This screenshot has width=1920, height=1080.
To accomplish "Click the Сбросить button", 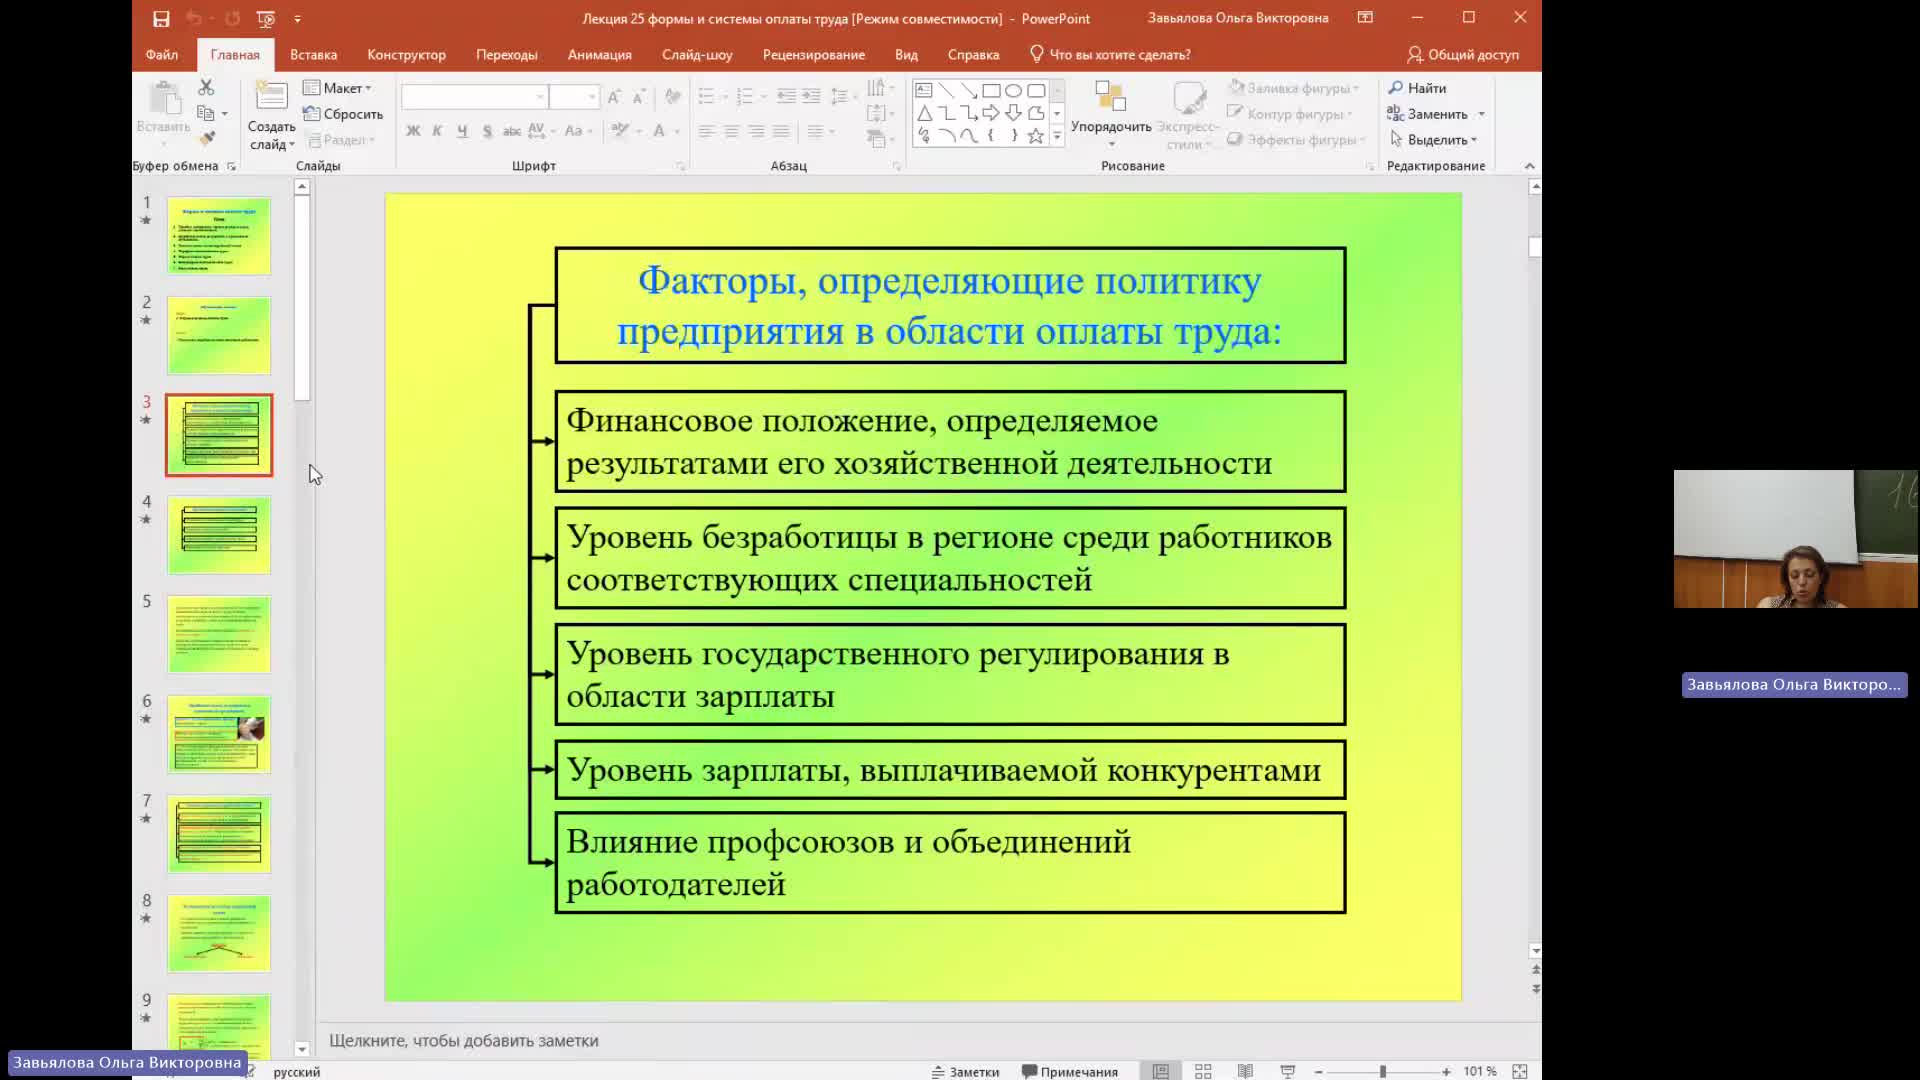I will (x=343, y=114).
